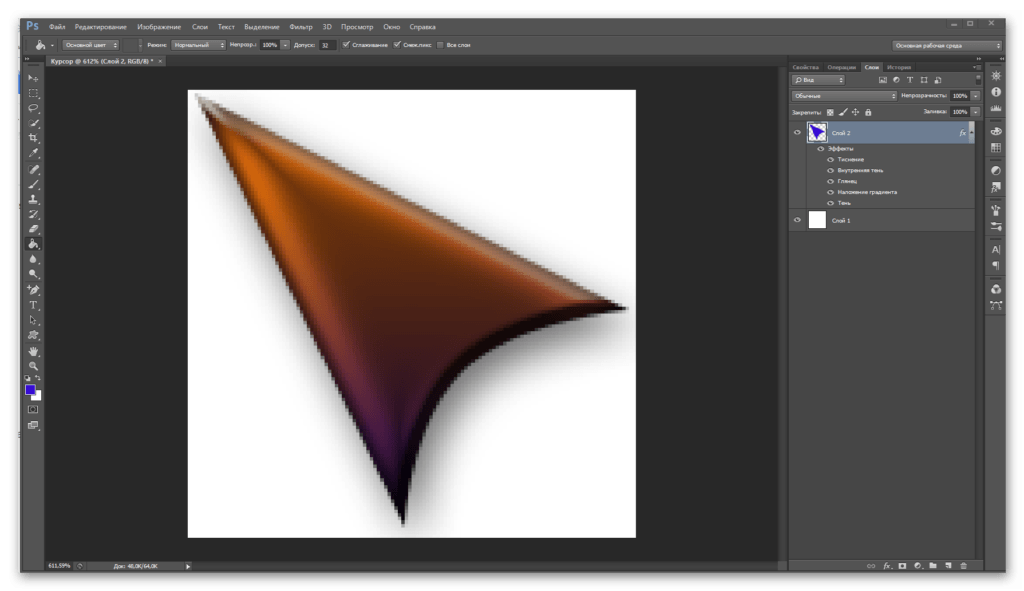1024x591 pixels.
Task: Click the lock all icon in layers panel
Action: [866, 112]
